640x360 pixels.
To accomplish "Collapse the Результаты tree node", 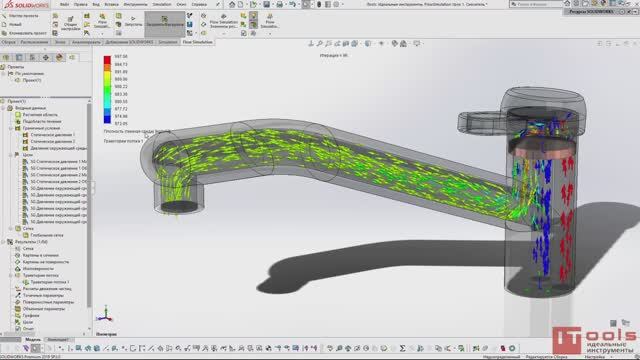I will (x=4, y=242).
